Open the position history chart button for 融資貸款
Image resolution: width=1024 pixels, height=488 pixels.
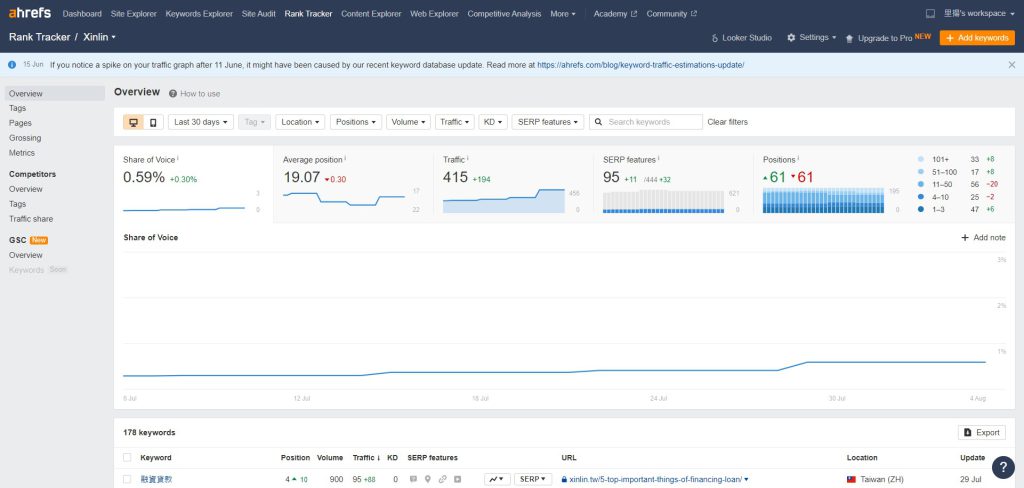coord(498,479)
